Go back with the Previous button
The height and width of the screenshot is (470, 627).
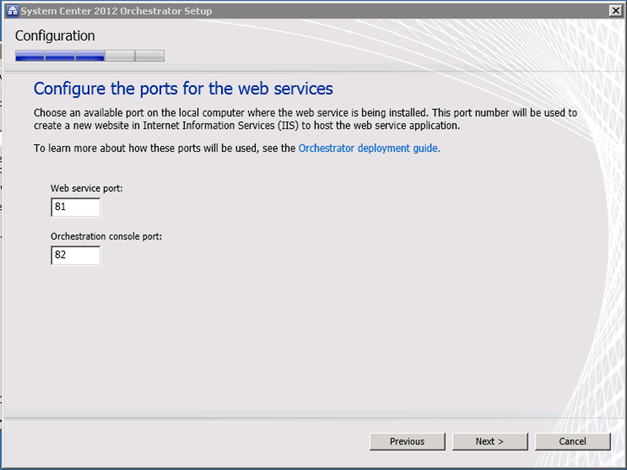407,441
